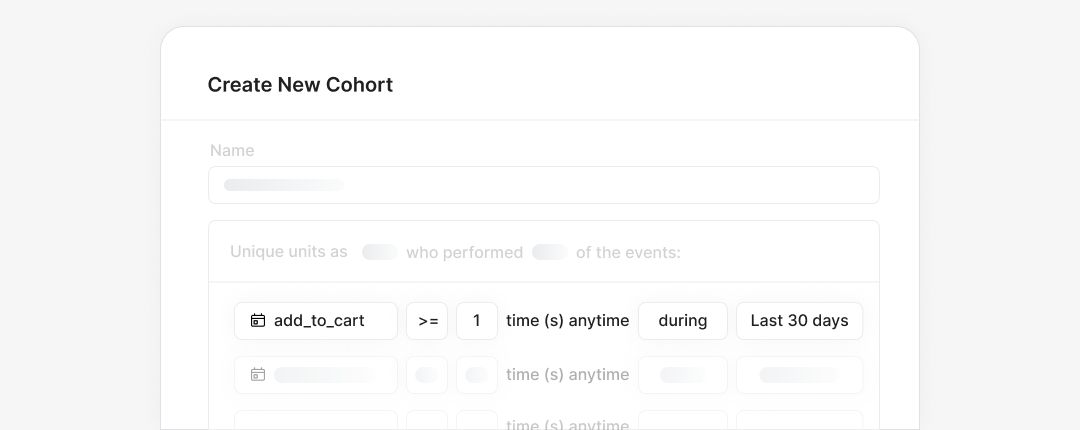Click the 'Name' field label
The height and width of the screenshot is (430, 1080).
pyautogui.click(x=232, y=151)
